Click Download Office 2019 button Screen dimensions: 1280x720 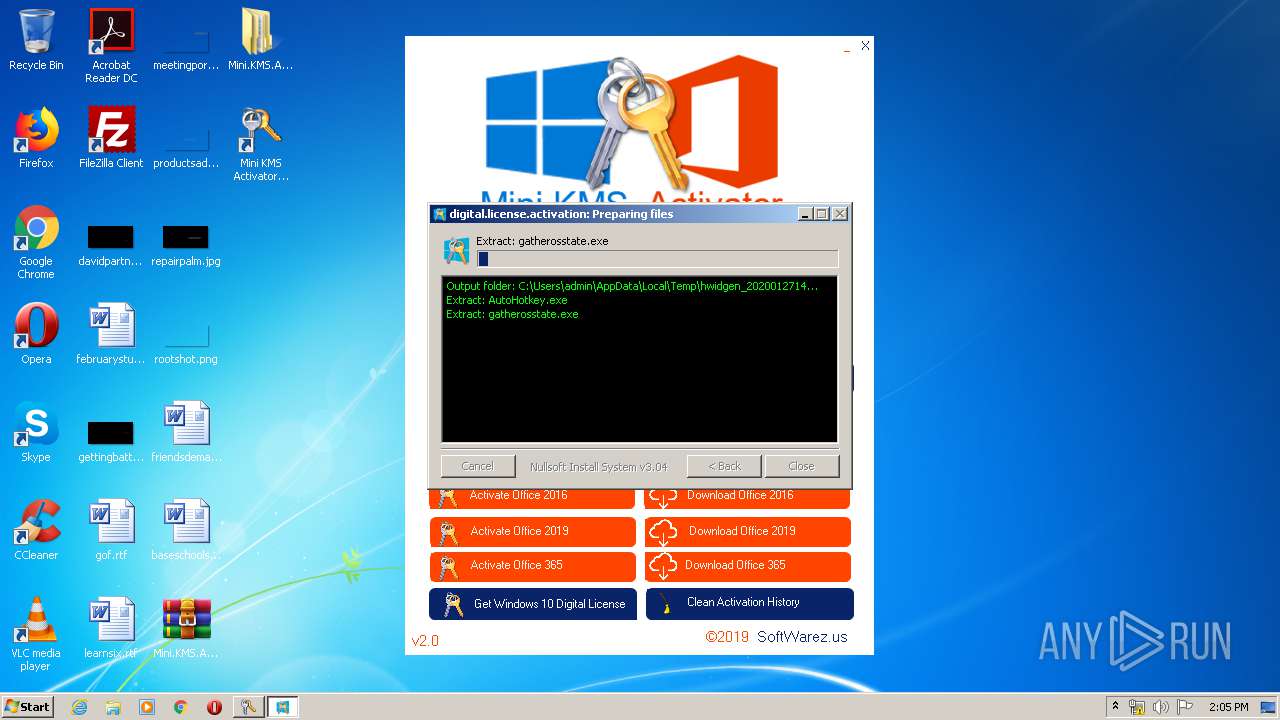748,532
